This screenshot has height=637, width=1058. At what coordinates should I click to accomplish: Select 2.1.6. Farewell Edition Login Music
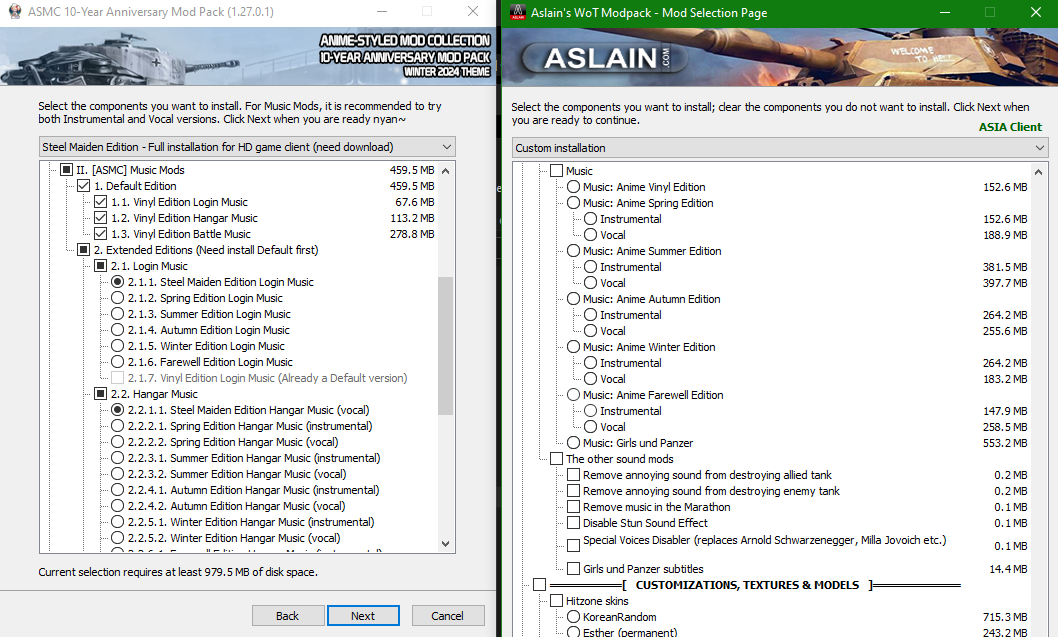tap(117, 362)
